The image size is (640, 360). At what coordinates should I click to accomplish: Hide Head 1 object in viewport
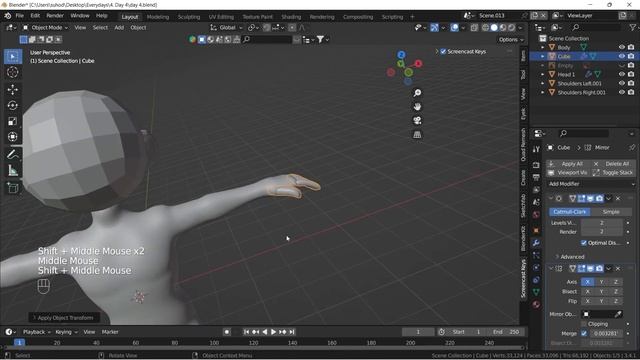[622, 74]
